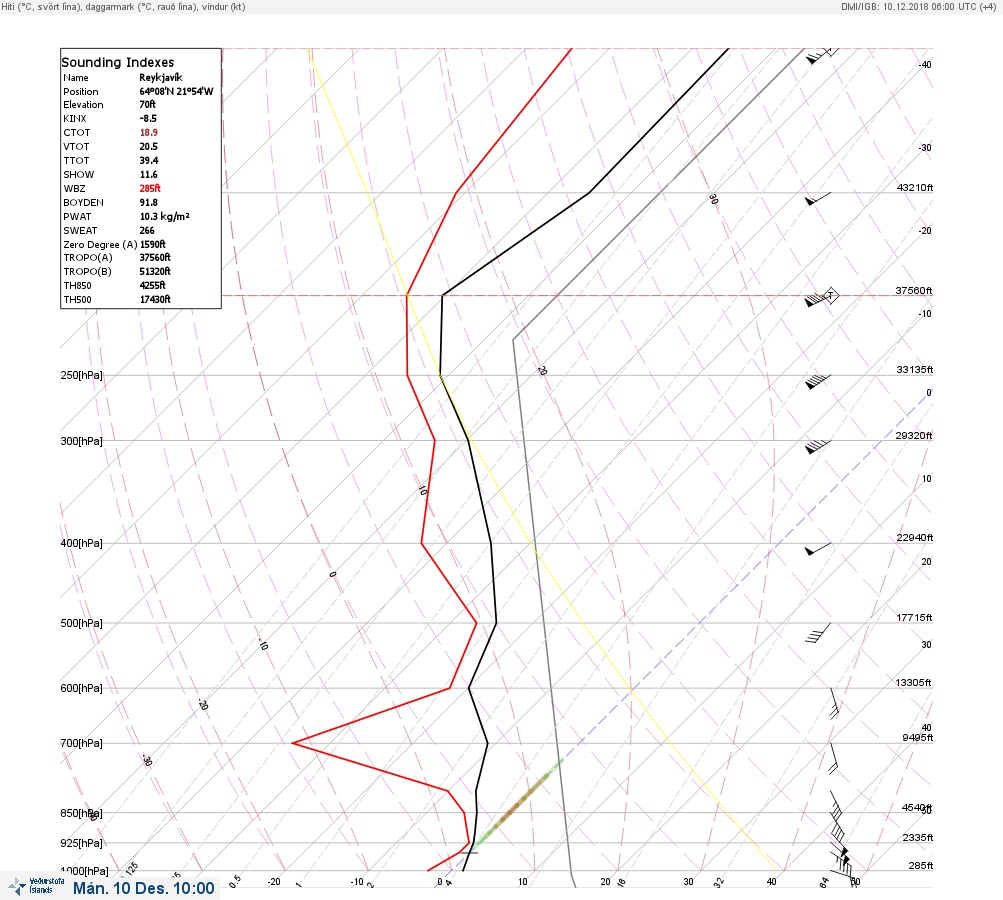The height and width of the screenshot is (900, 1003).
Task: Click the TTOT value 39.4
Action: [x=149, y=161]
